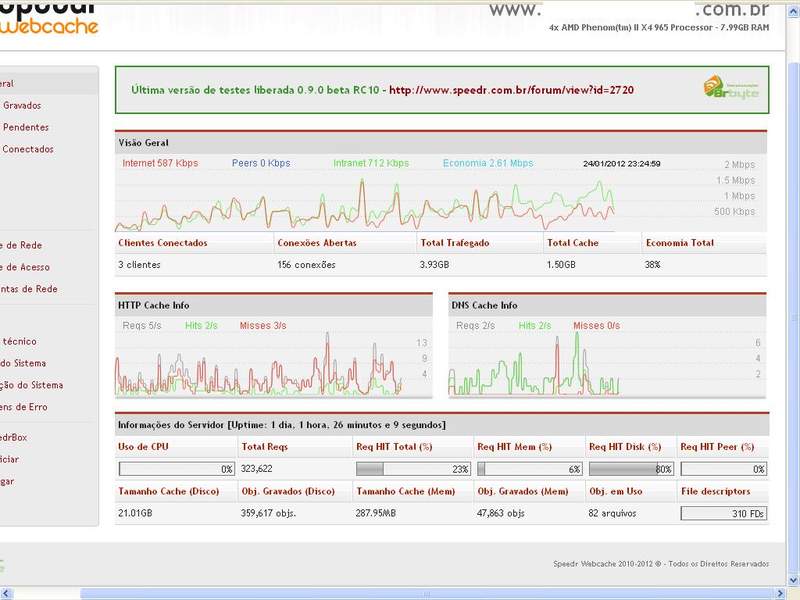
Task: Select Pendentes in the sidebar menu
Action: click(x=26, y=128)
